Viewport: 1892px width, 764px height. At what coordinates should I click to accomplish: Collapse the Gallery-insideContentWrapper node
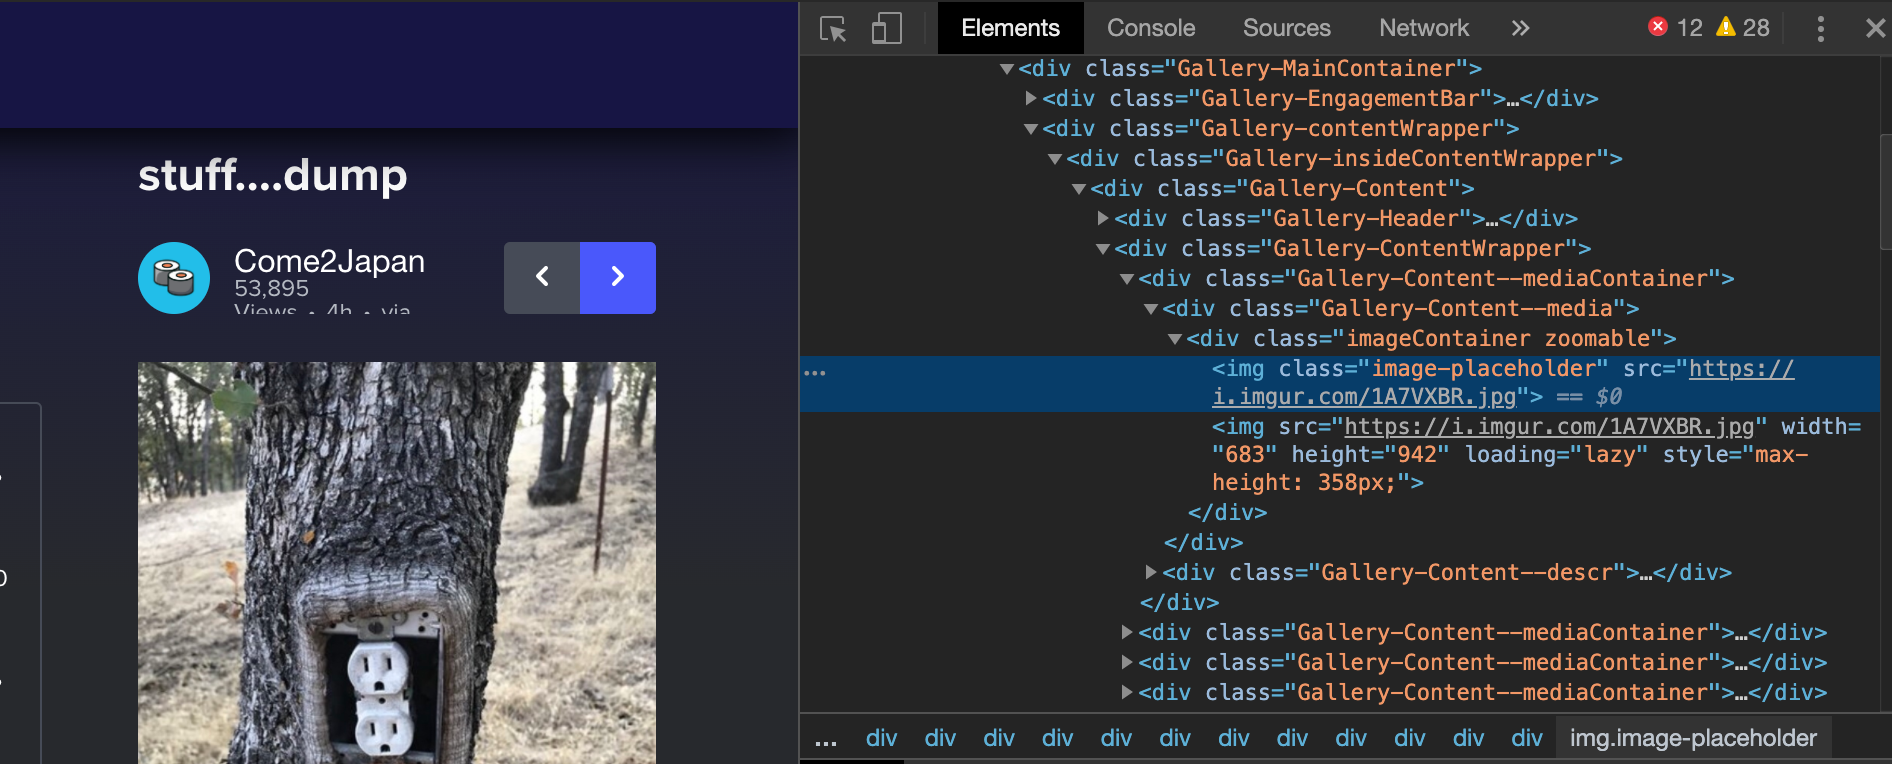point(1055,159)
